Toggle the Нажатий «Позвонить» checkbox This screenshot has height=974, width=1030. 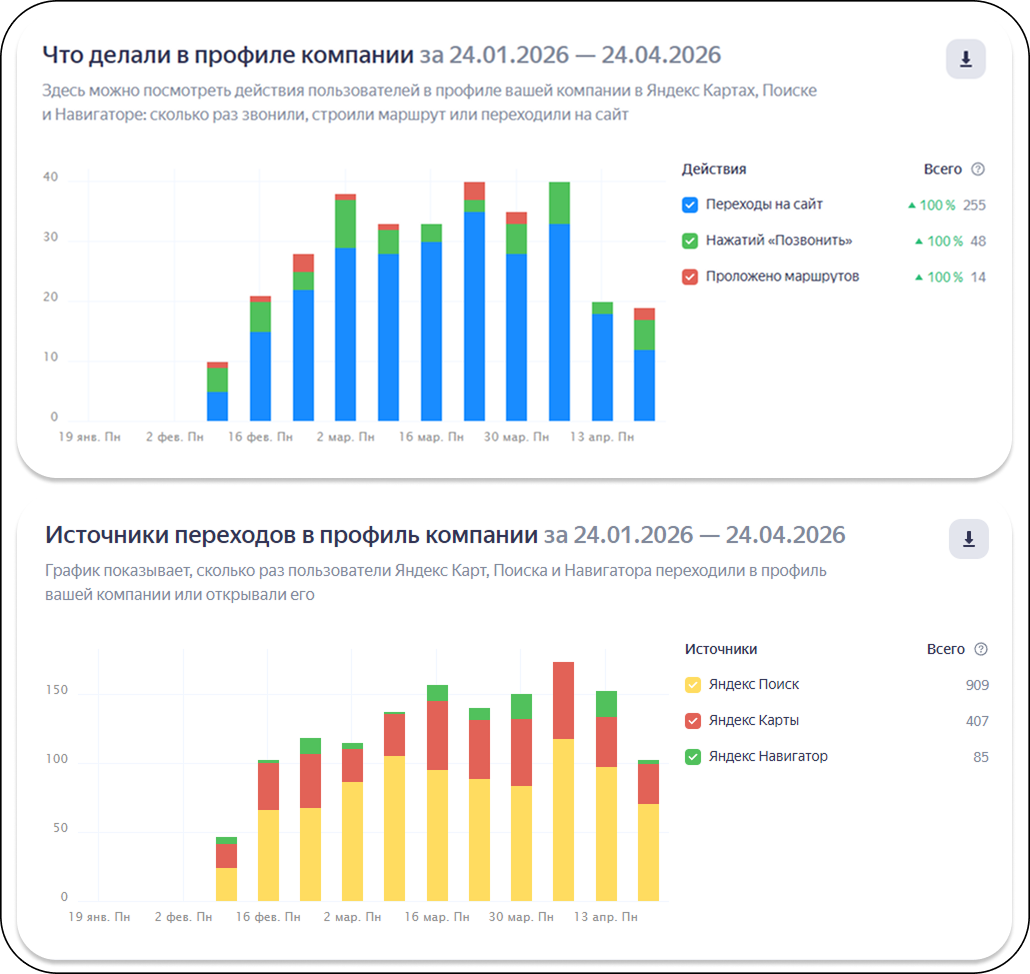[690, 241]
